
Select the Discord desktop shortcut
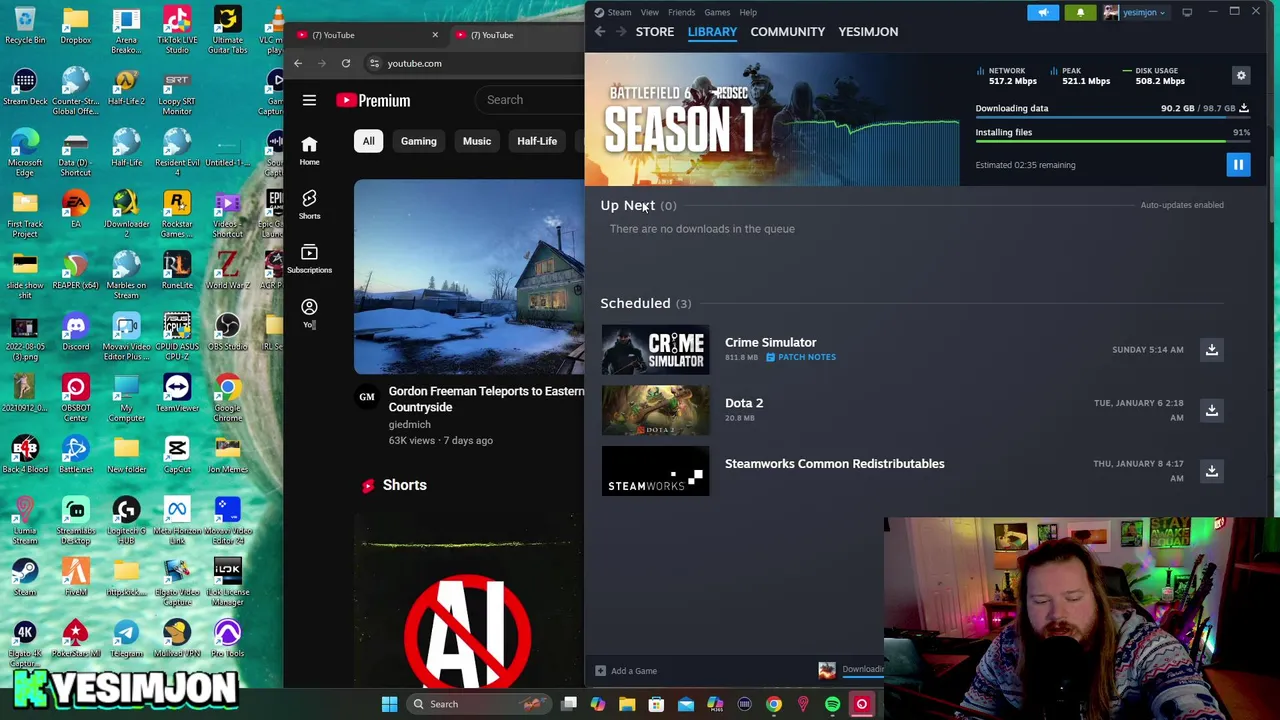[75, 333]
